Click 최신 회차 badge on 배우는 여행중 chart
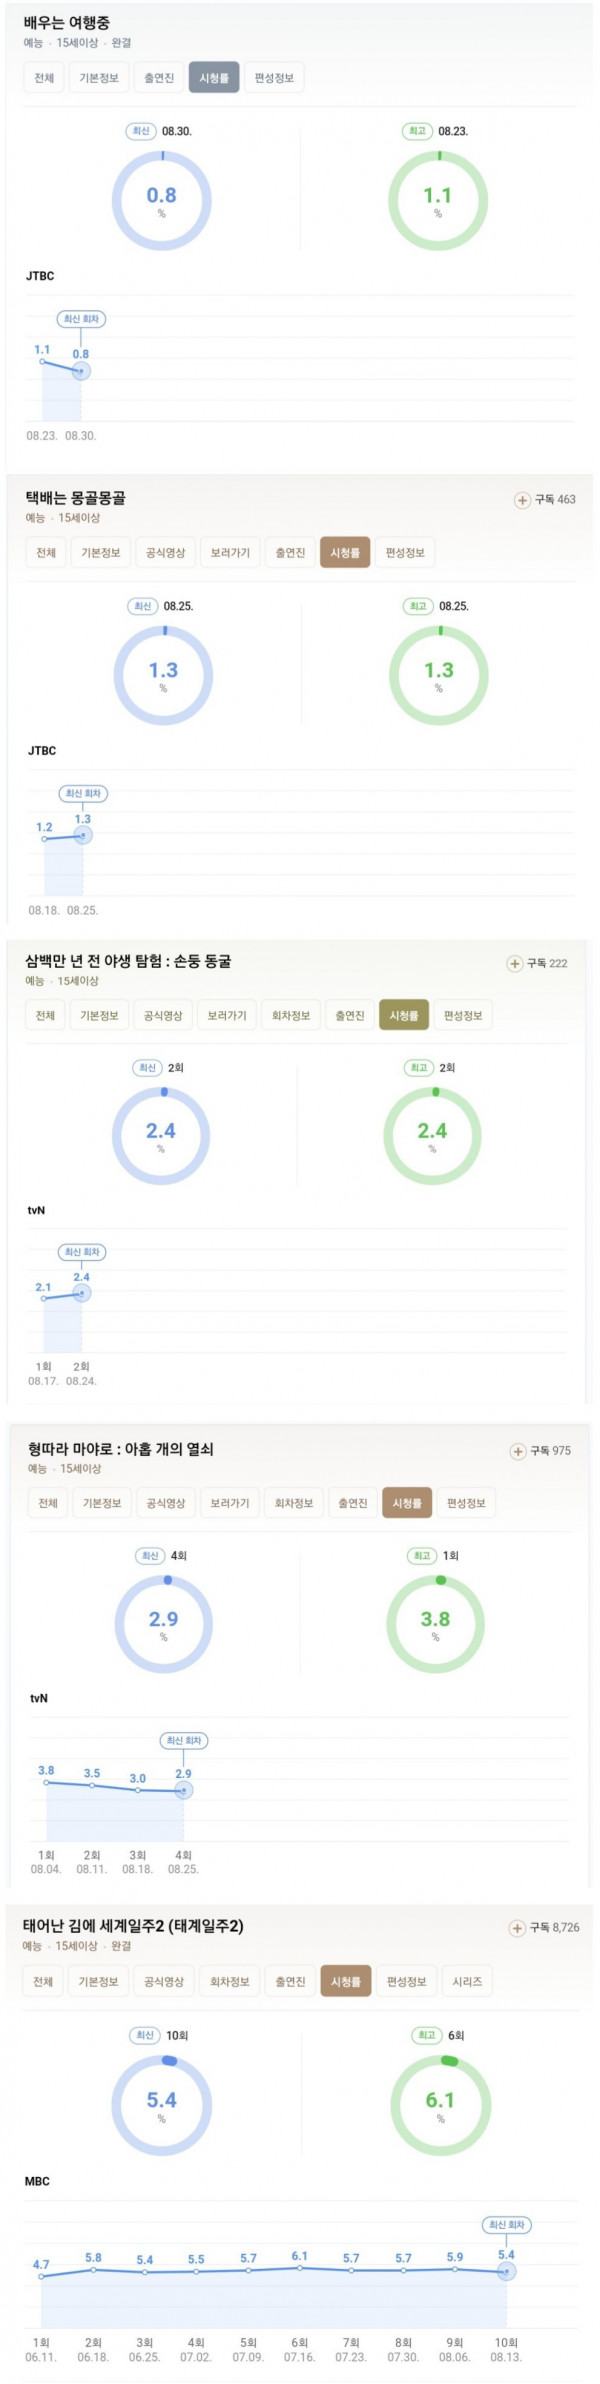The image size is (600, 2384). click(81, 319)
